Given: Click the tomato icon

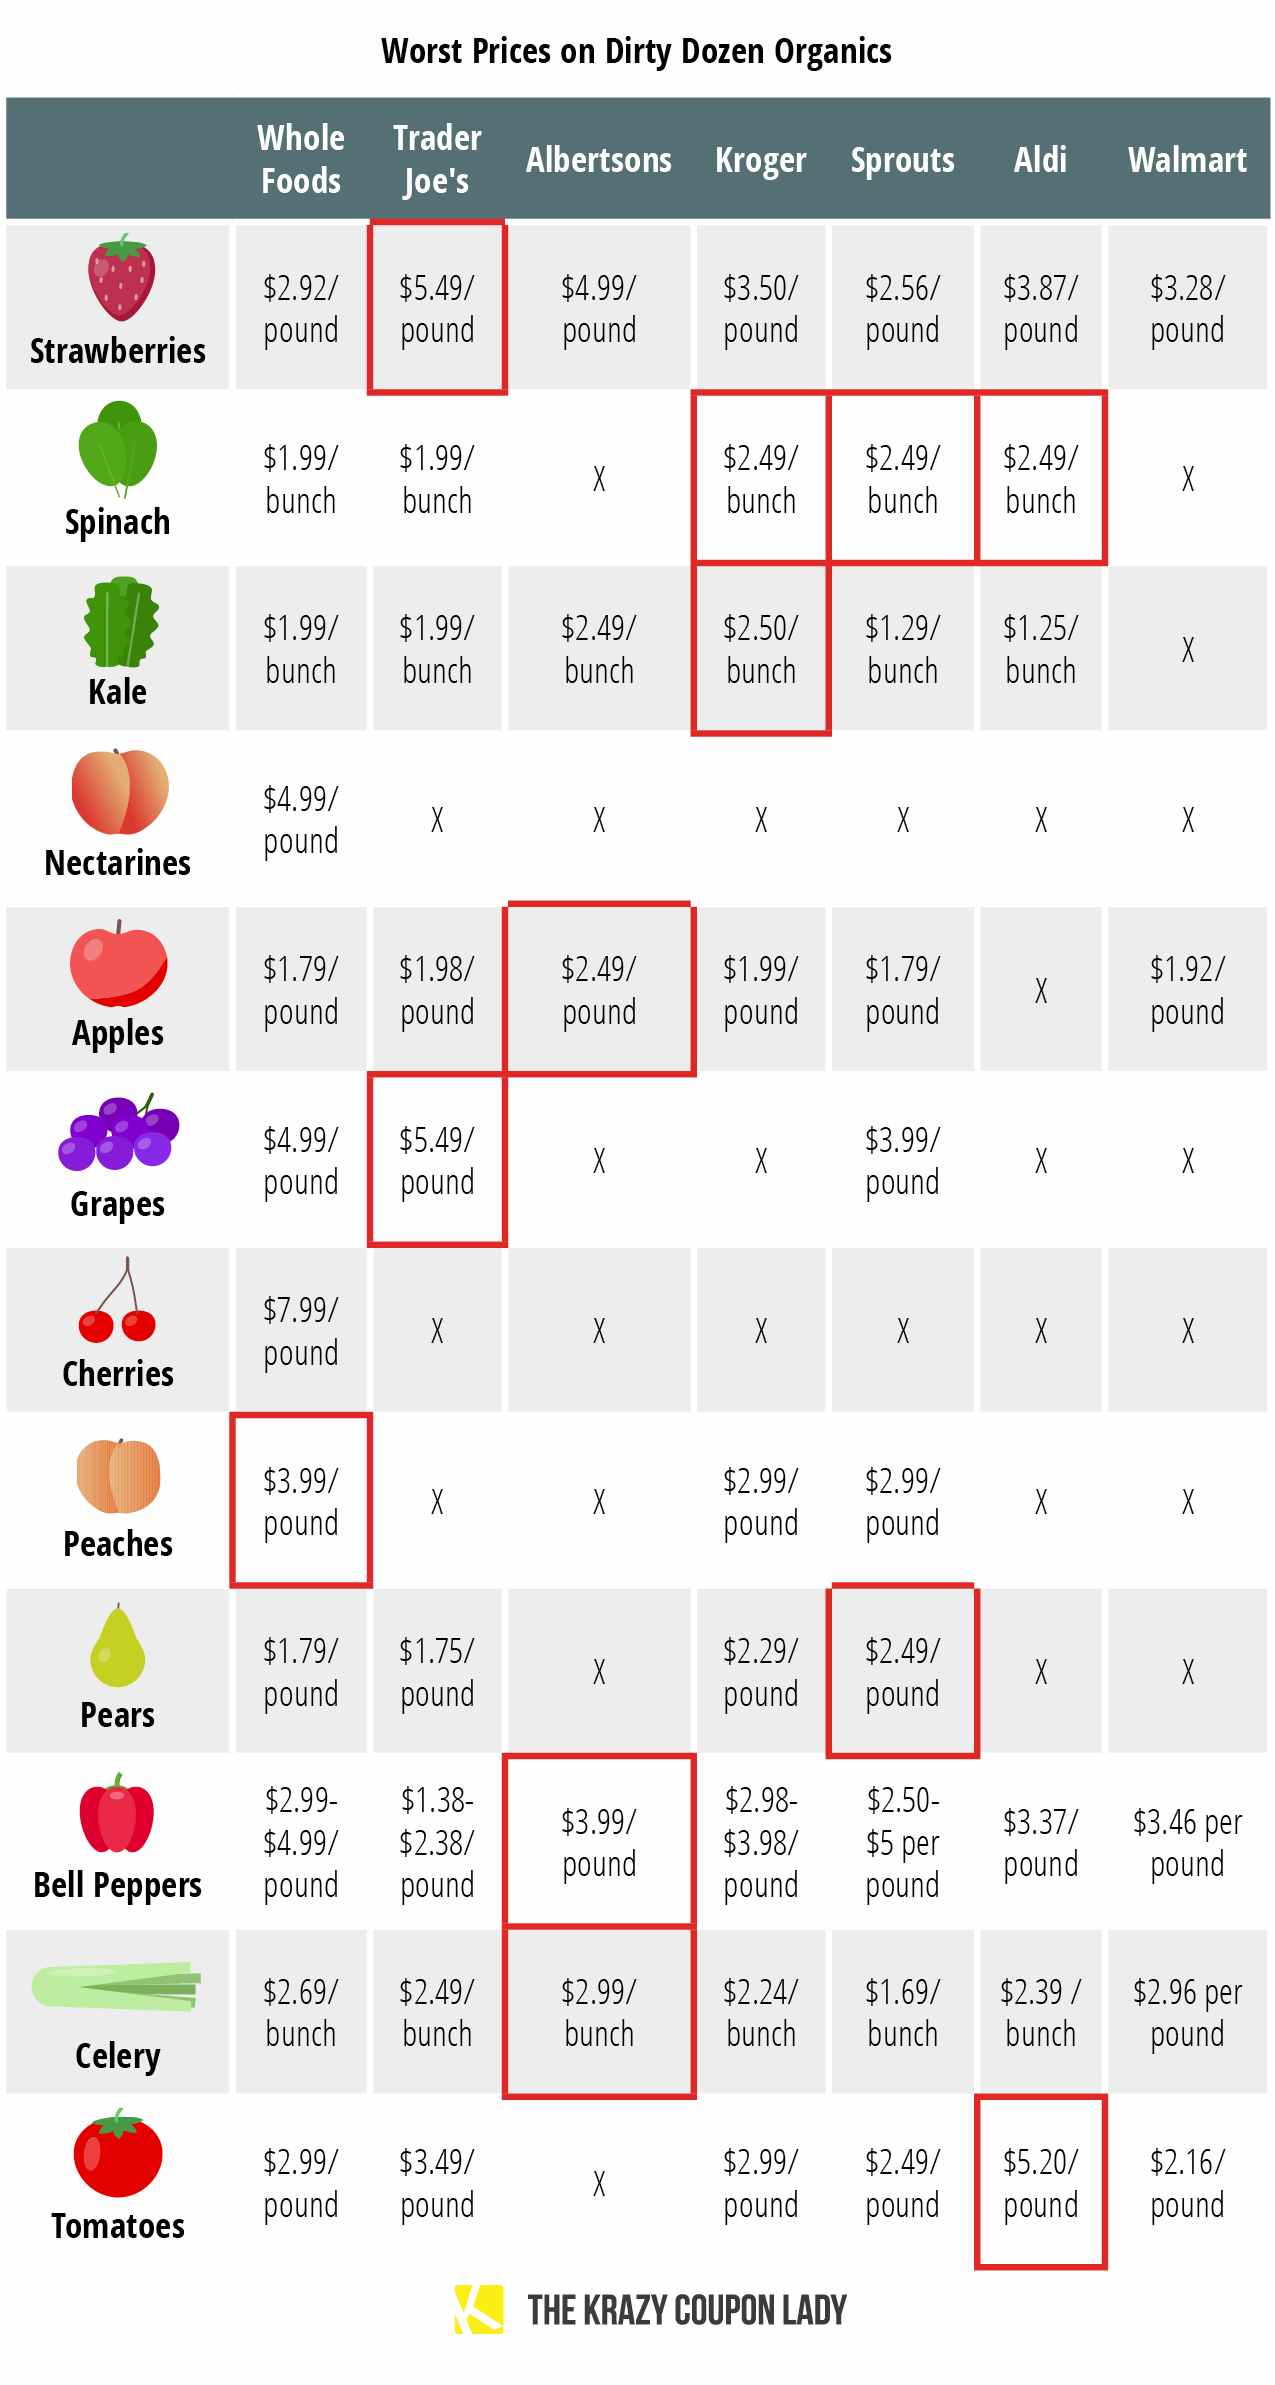Looking at the screenshot, I should [x=118, y=2154].
